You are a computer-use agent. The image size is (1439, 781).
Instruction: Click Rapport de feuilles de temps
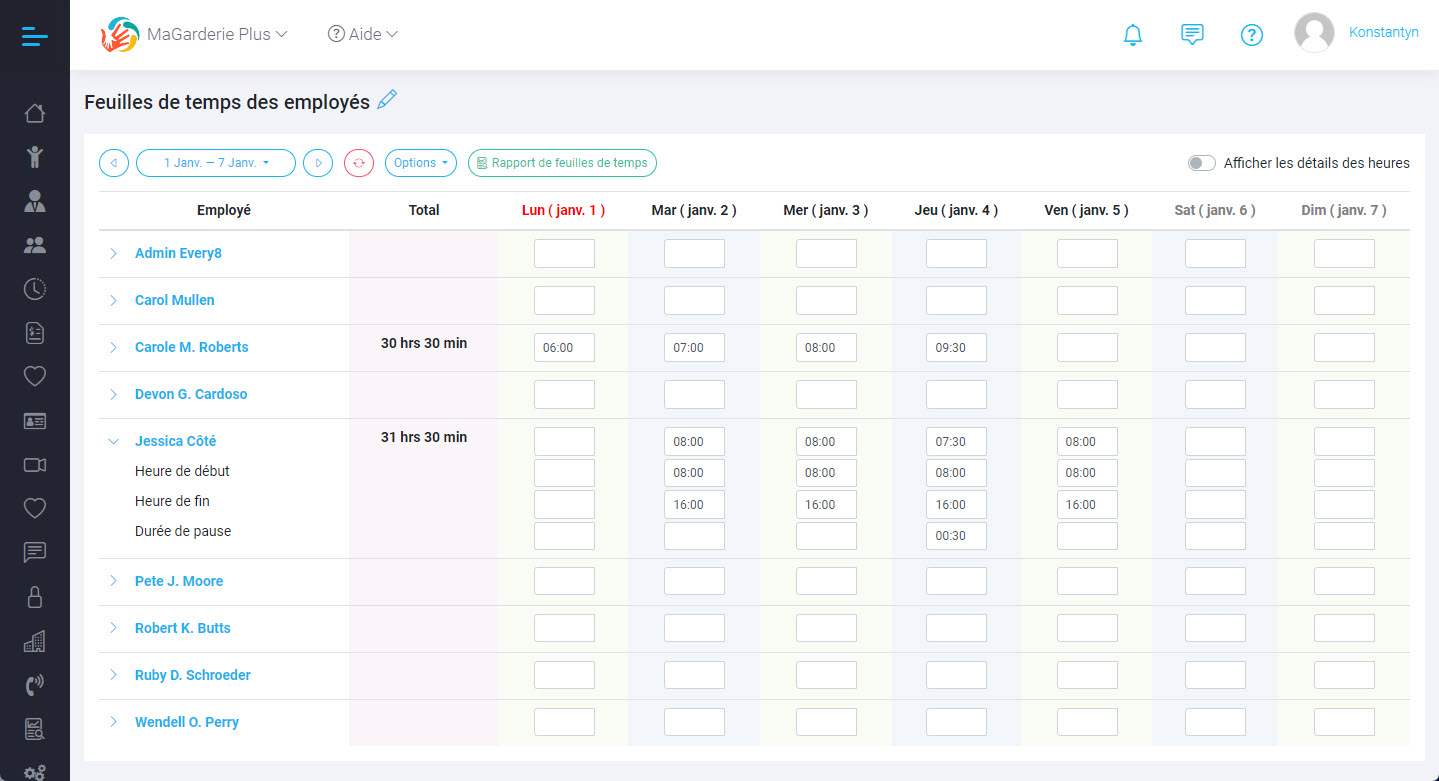click(562, 162)
